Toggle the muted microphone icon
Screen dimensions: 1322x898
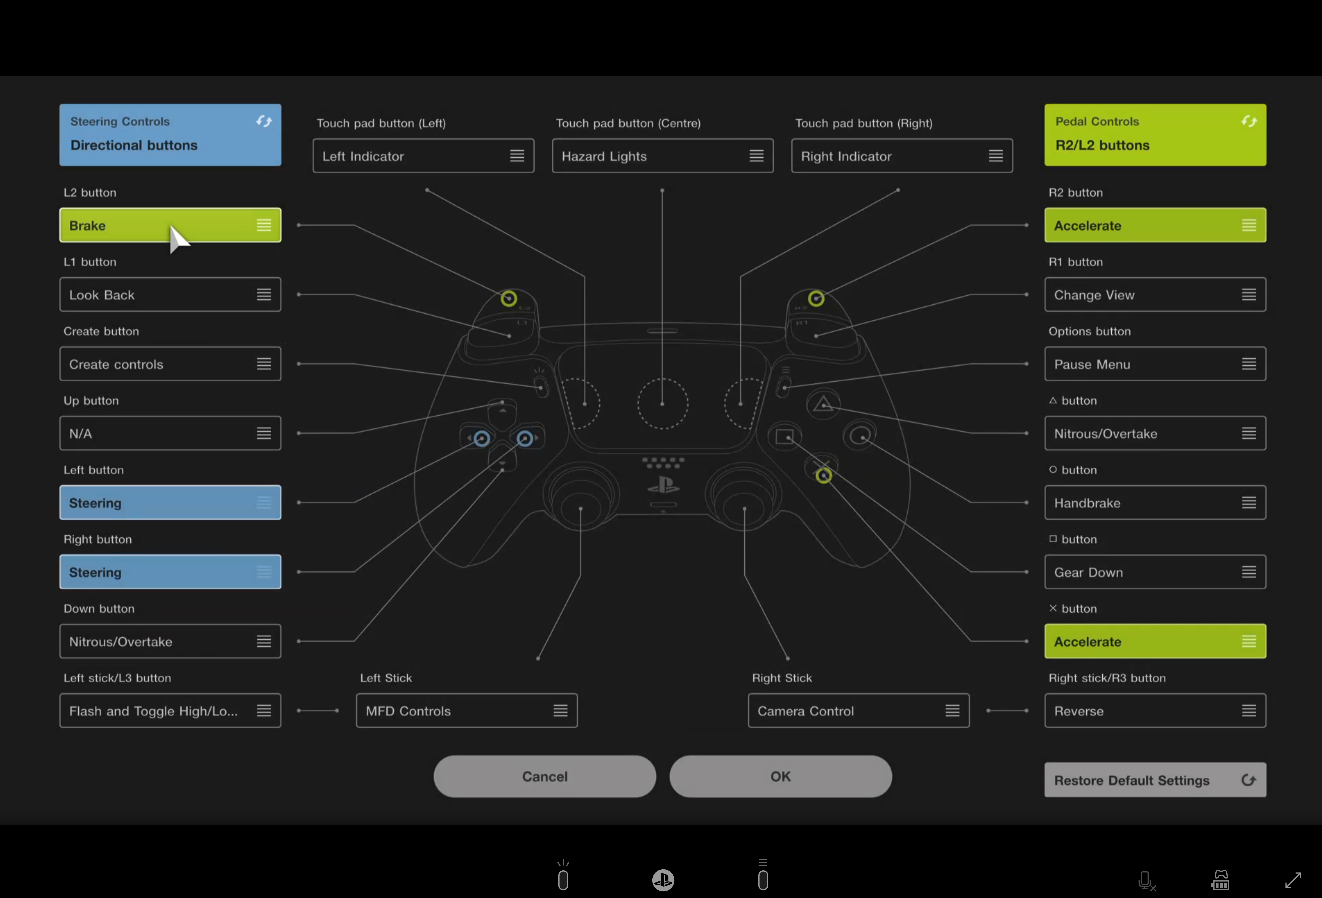pyautogui.click(x=1147, y=881)
